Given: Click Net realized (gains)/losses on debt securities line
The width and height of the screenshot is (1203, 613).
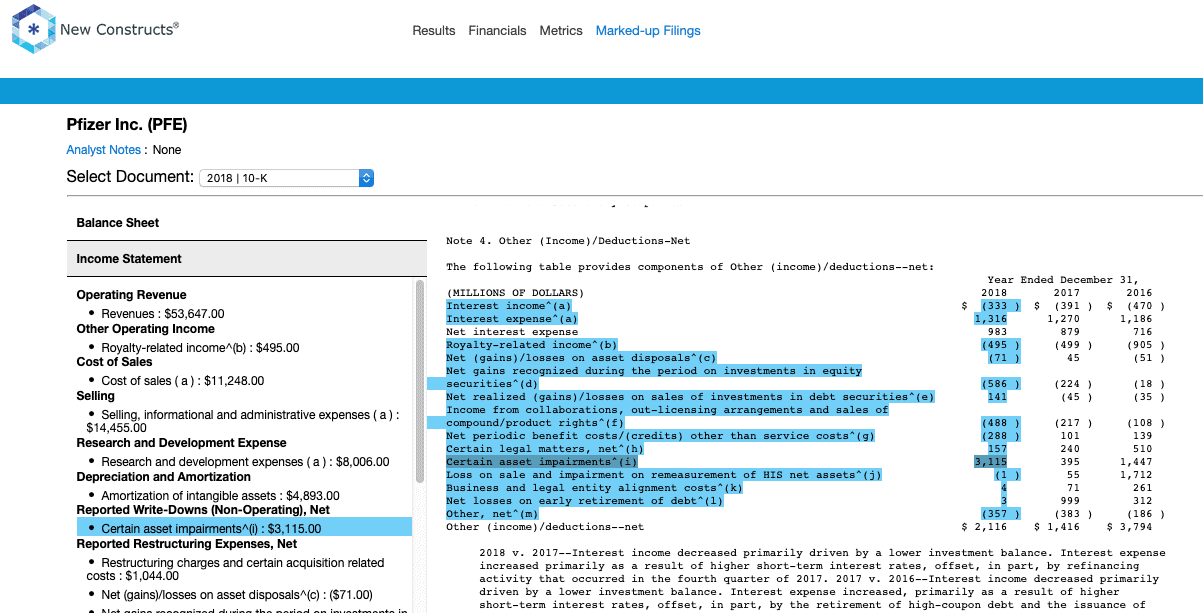Looking at the screenshot, I should [690, 397].
